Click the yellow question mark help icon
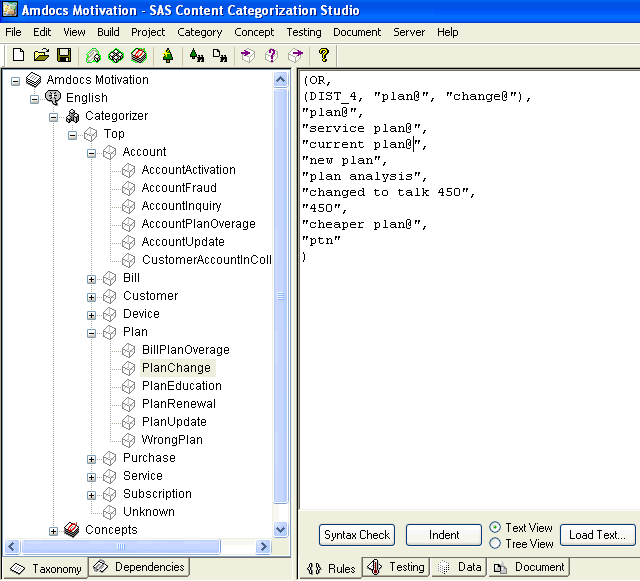 tap(324, 55)
